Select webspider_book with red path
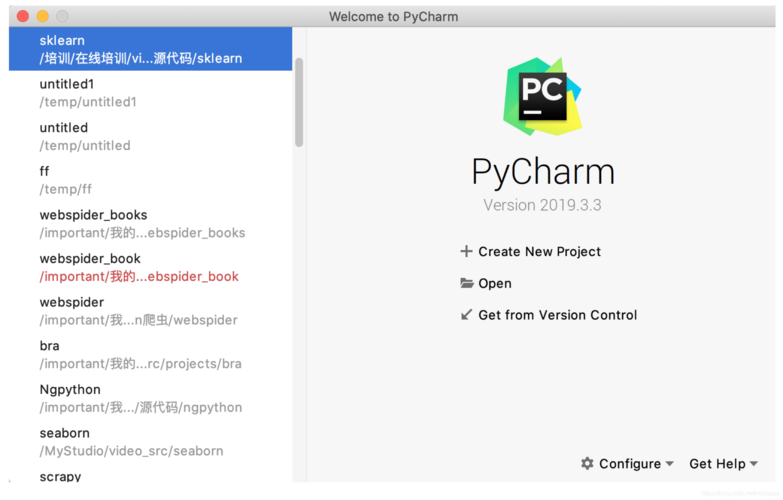Screen dimensions: 783x500 [x=150, y=267]
